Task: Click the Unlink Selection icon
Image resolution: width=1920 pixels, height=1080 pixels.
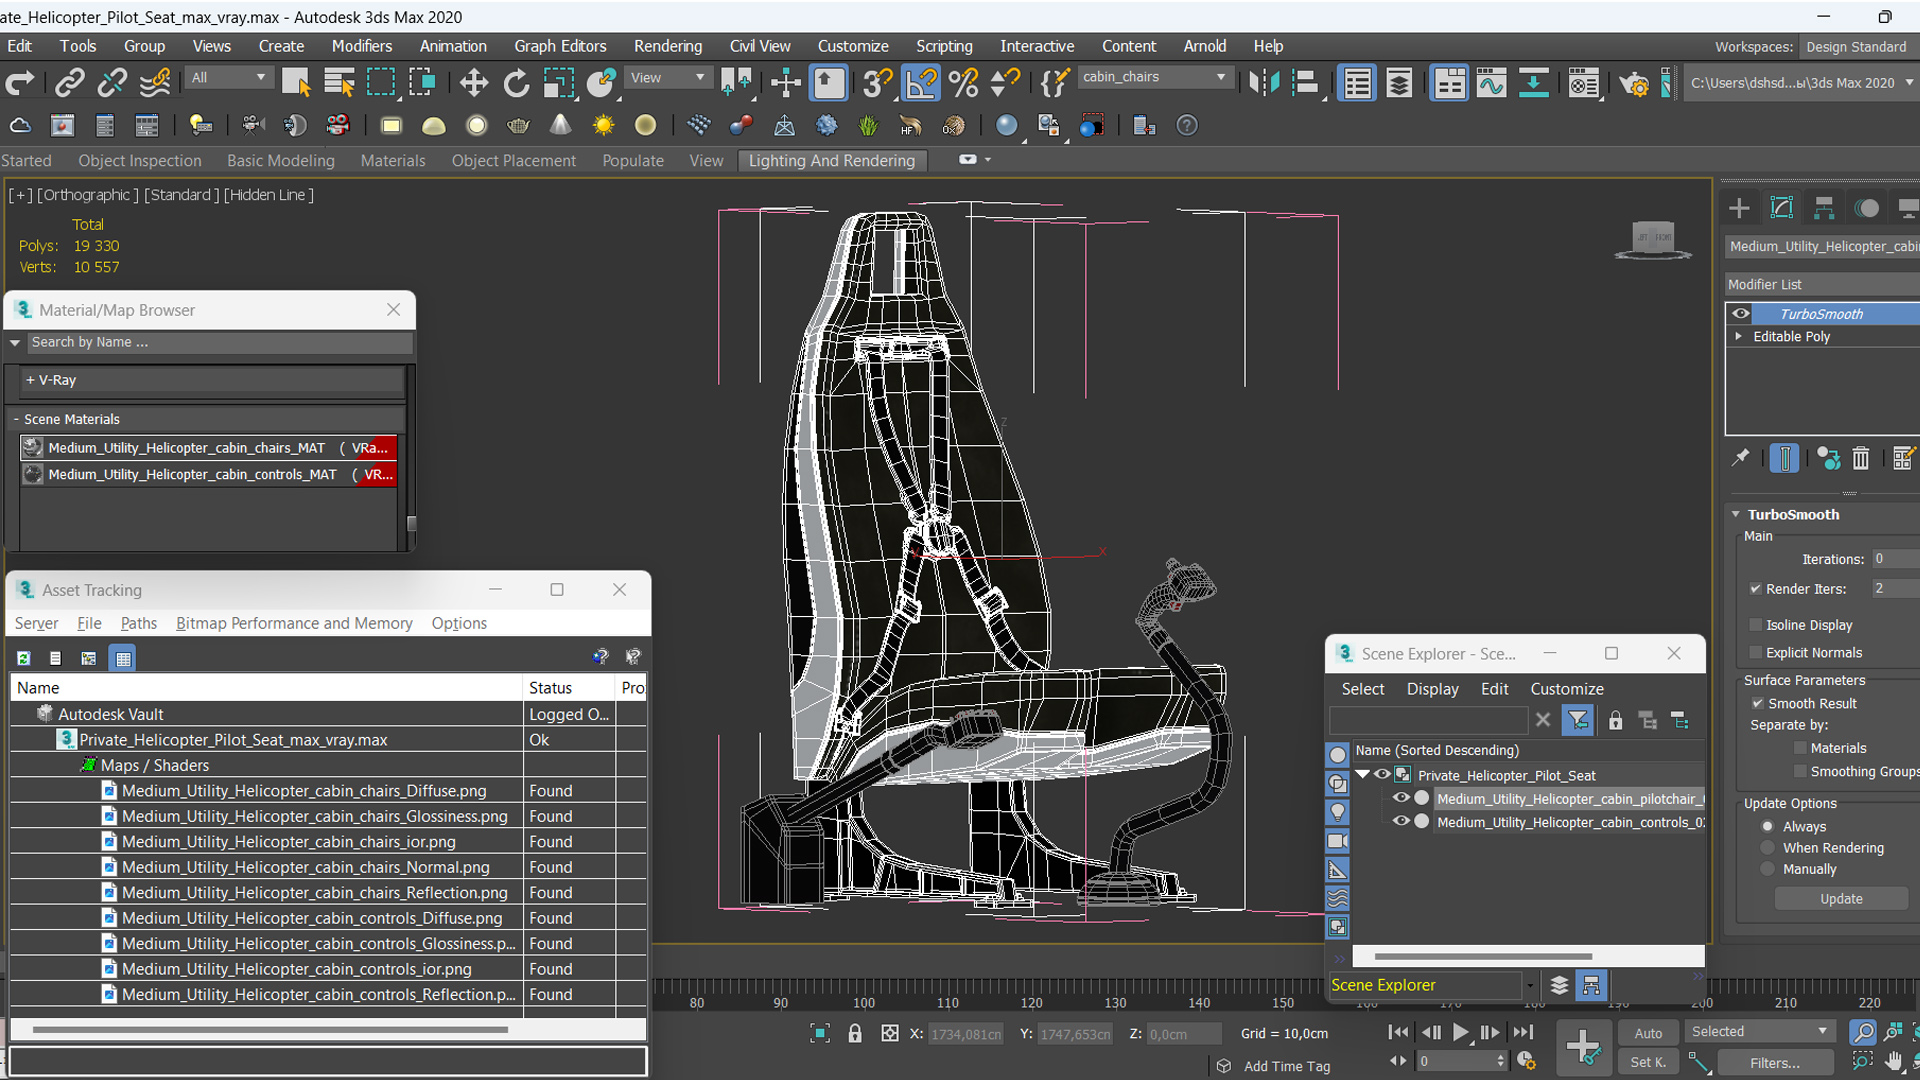Action: (x=111, y=83)
